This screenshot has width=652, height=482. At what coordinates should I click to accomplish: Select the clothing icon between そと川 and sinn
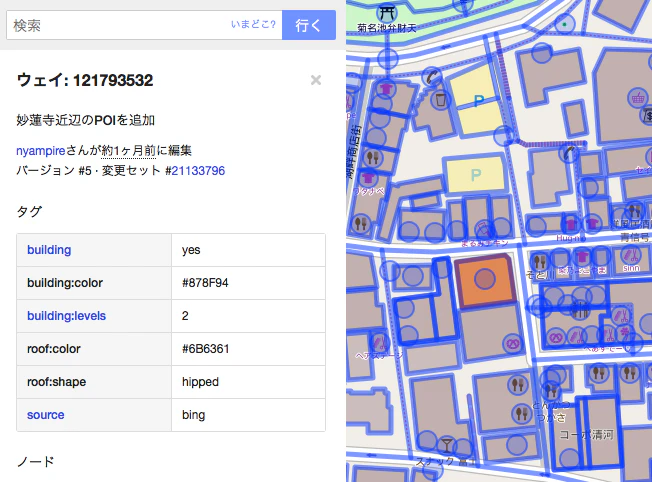pyautogui.click(x=582, y=256)
